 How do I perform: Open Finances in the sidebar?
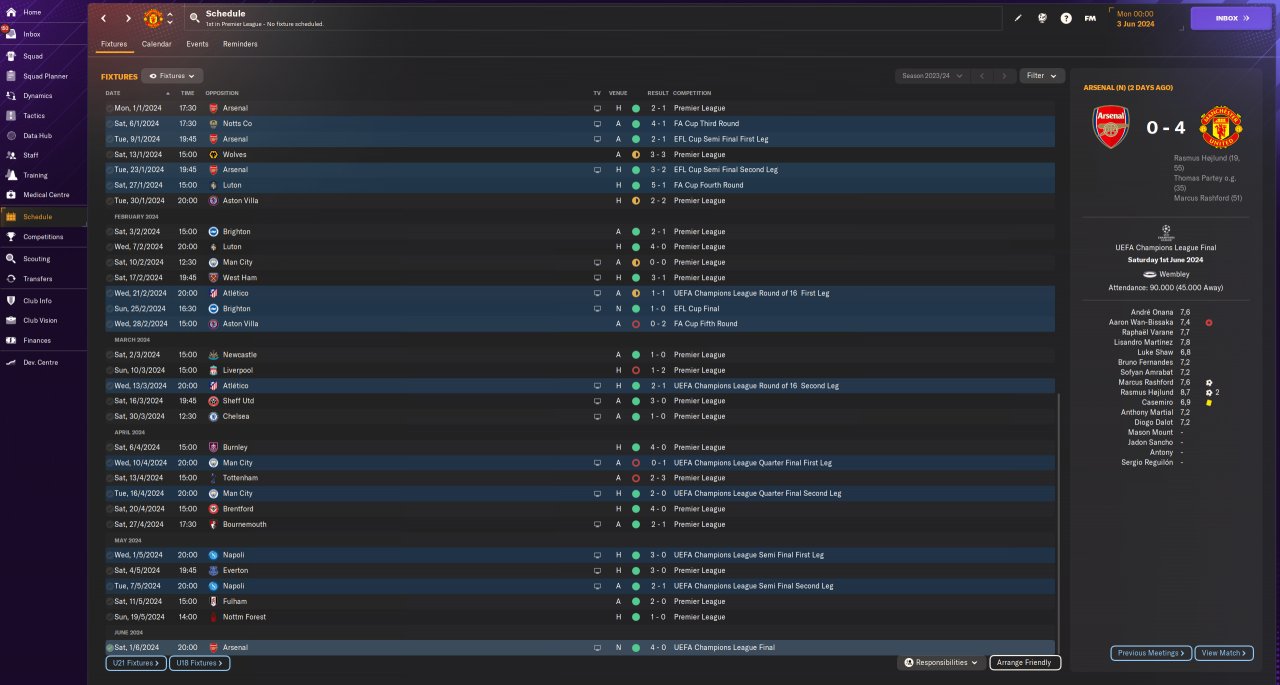tap(37, 341)
